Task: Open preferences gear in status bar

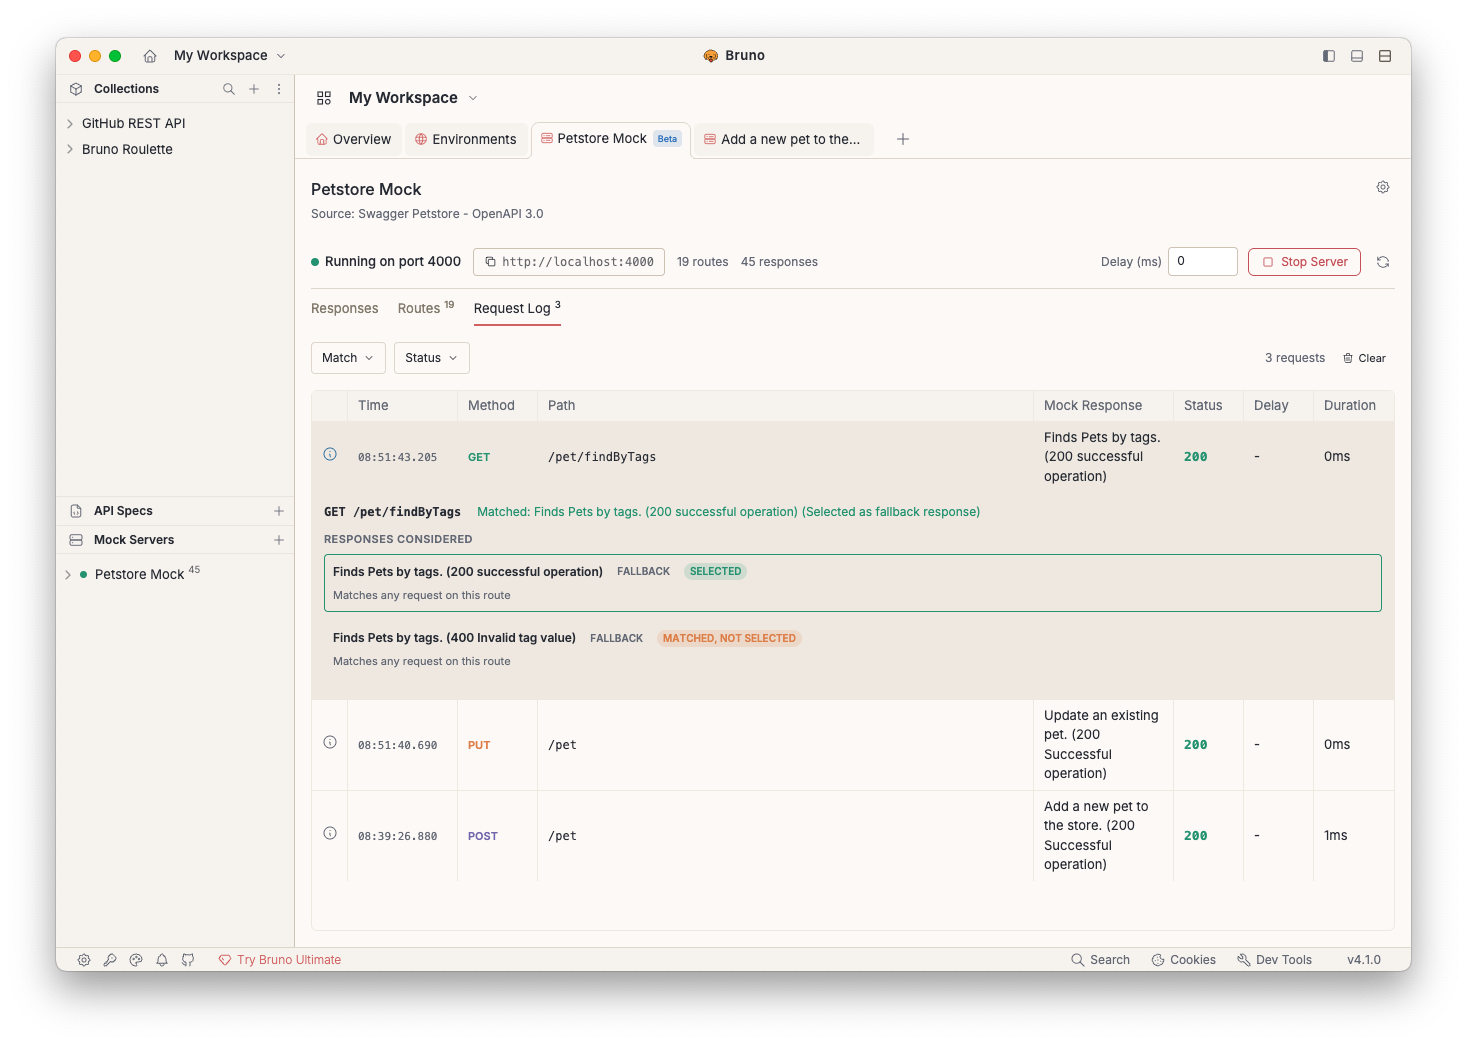Action: 84,960
